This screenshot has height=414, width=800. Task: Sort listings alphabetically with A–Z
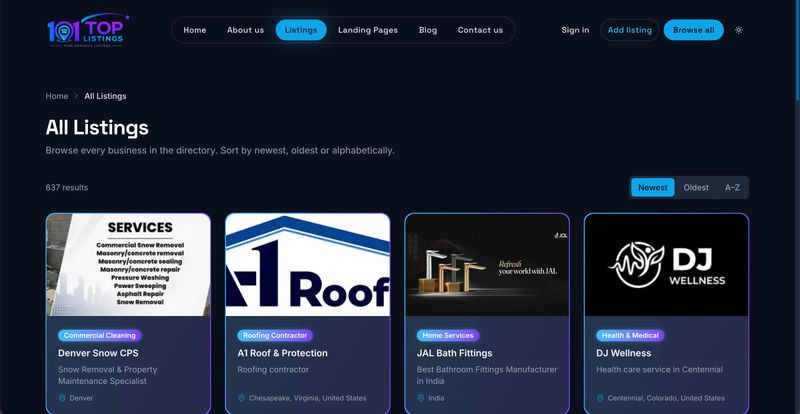click(x=732, y=187)
